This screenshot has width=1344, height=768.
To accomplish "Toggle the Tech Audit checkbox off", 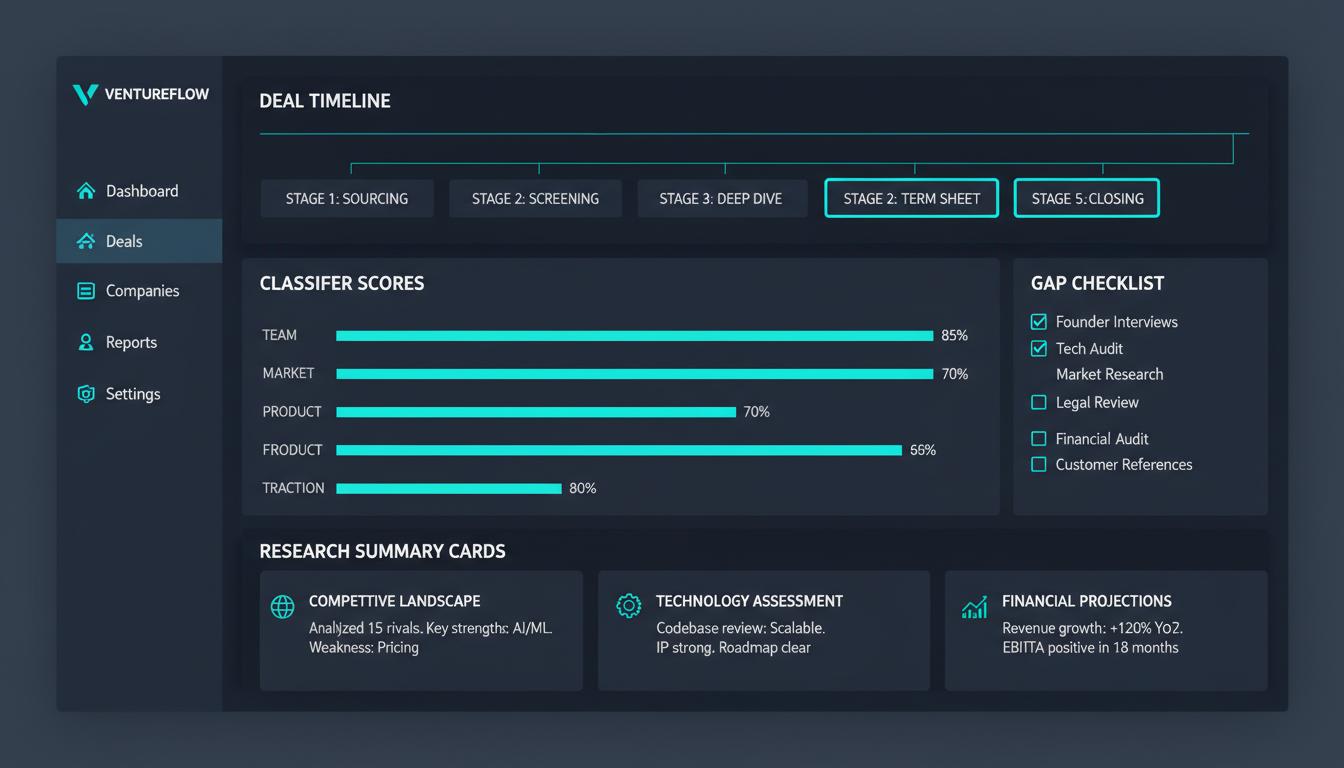I will coord(1039,348).
